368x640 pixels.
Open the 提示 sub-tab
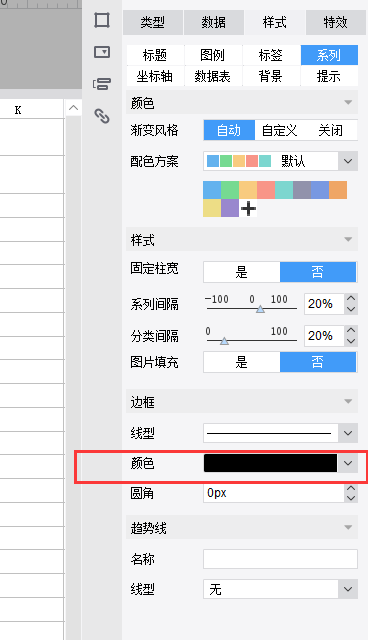[329, 76]
